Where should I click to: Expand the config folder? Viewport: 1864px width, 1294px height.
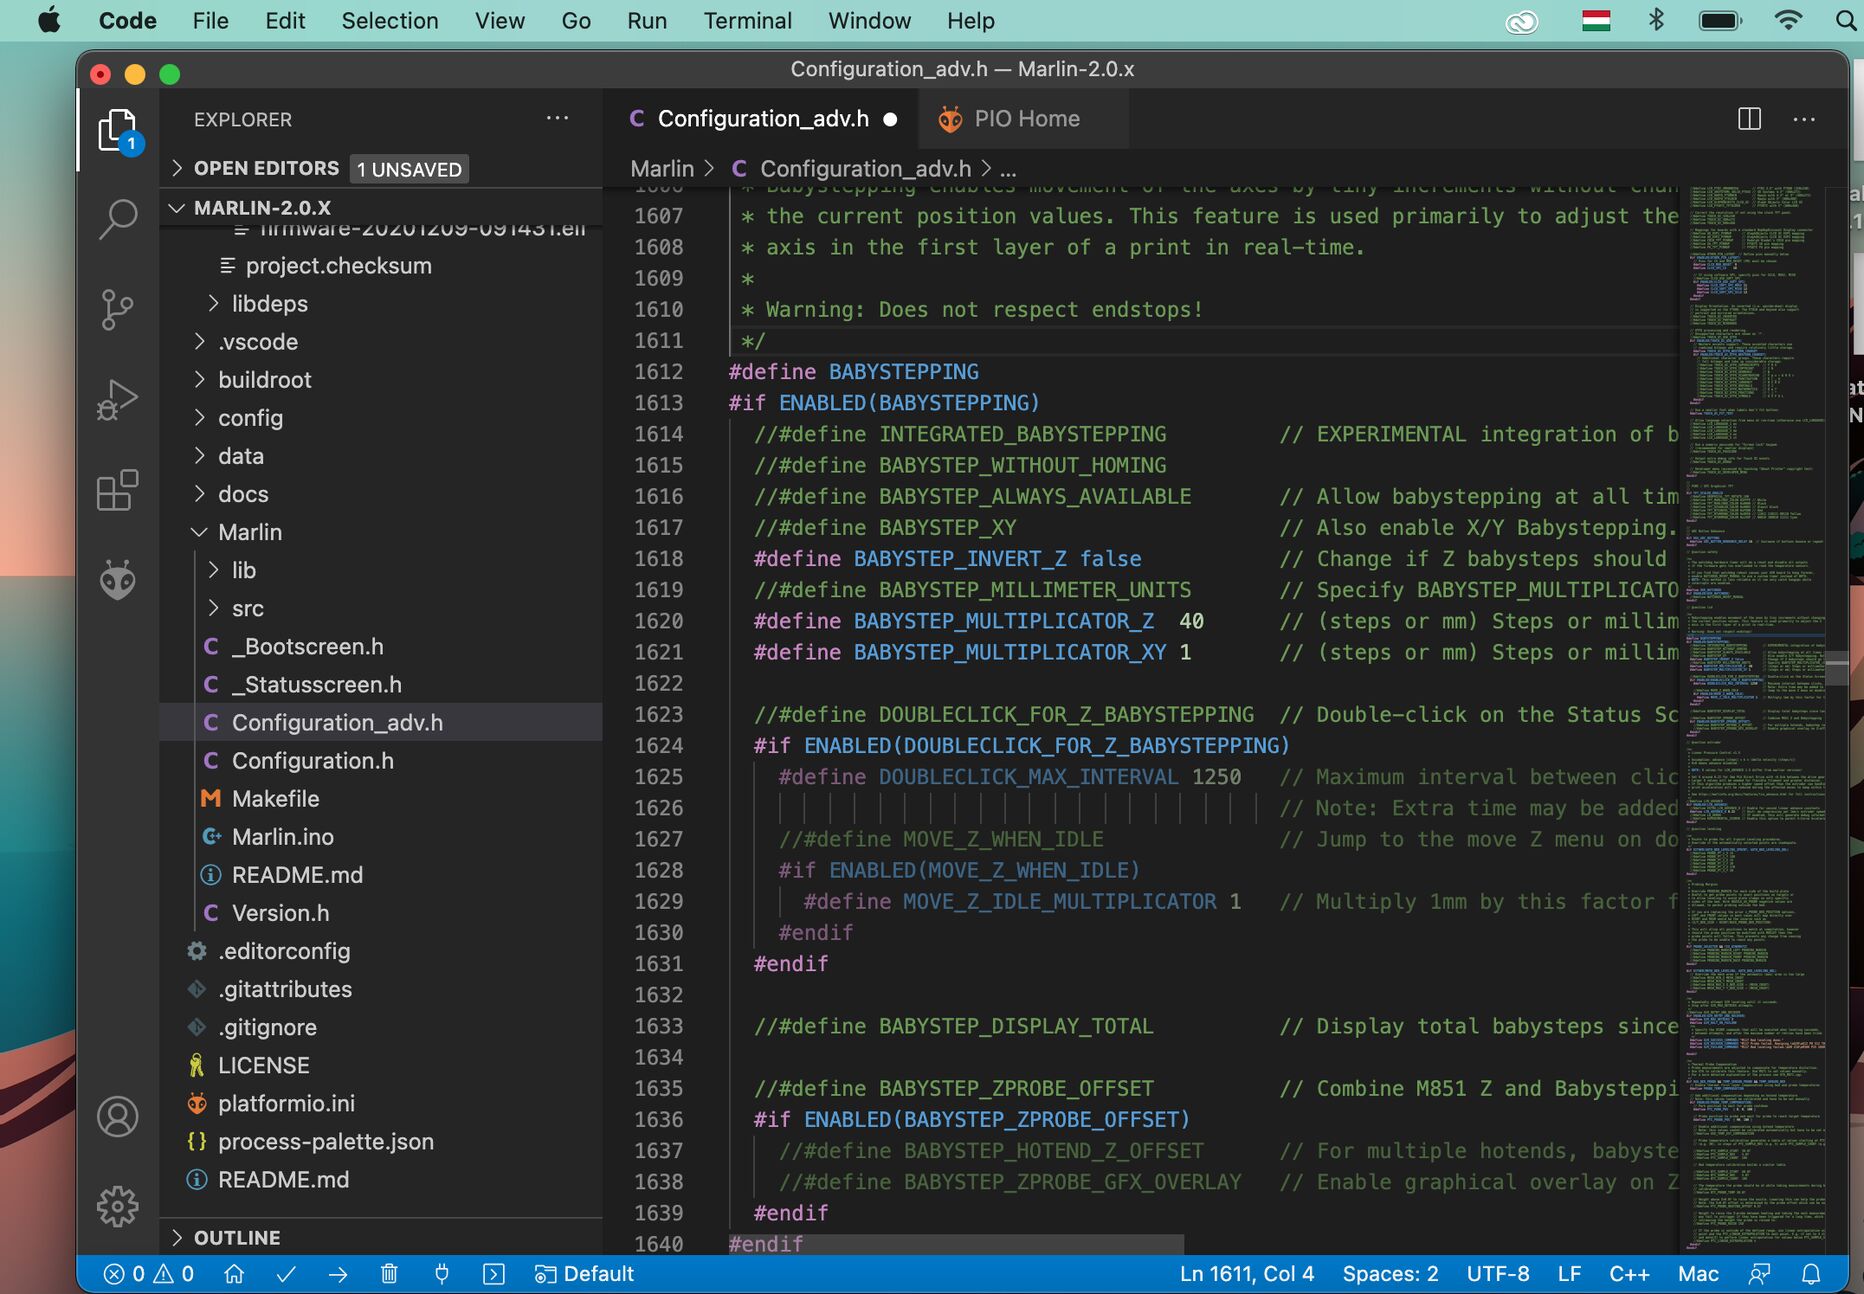(251, 418)
